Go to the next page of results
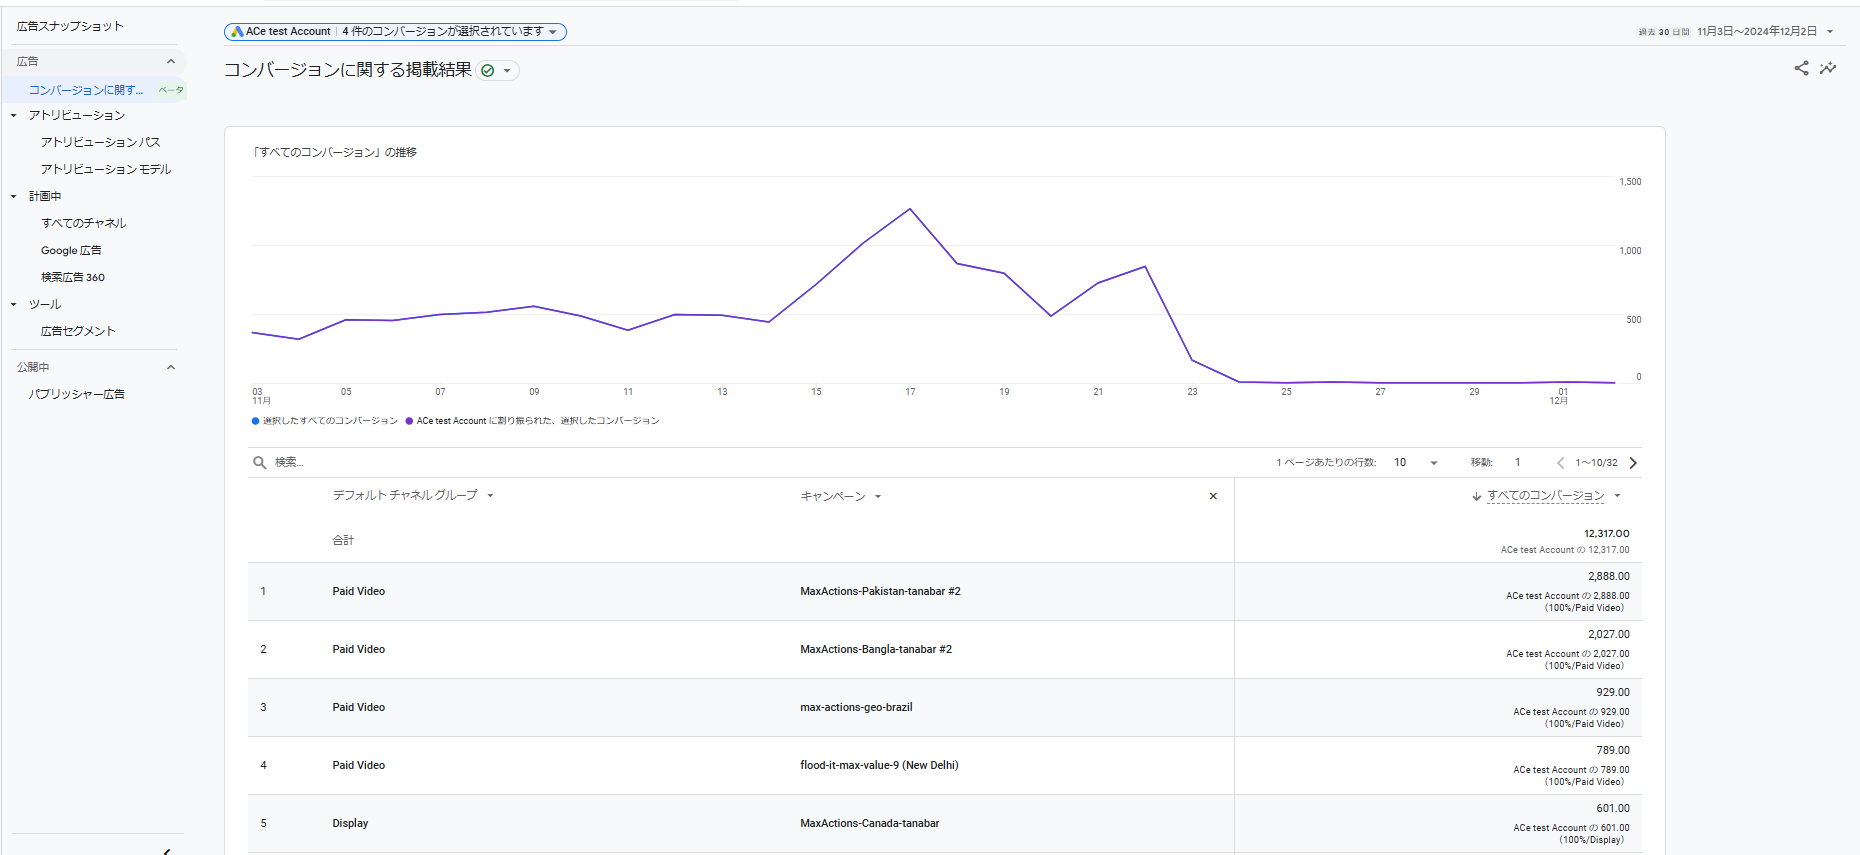 (1633, 462)
